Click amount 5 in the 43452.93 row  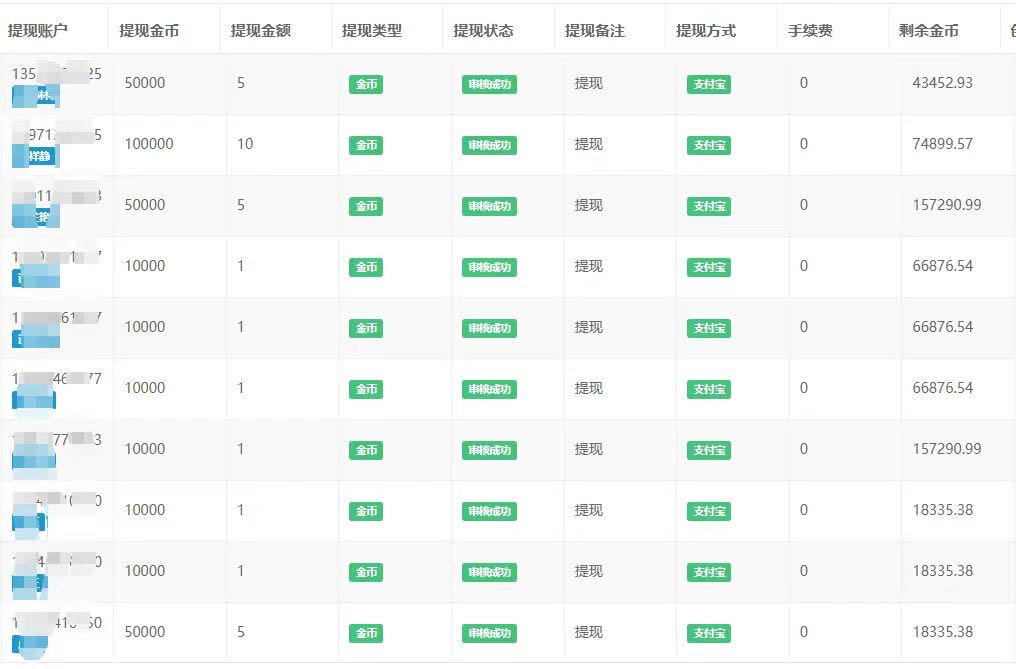pos(241,83)
